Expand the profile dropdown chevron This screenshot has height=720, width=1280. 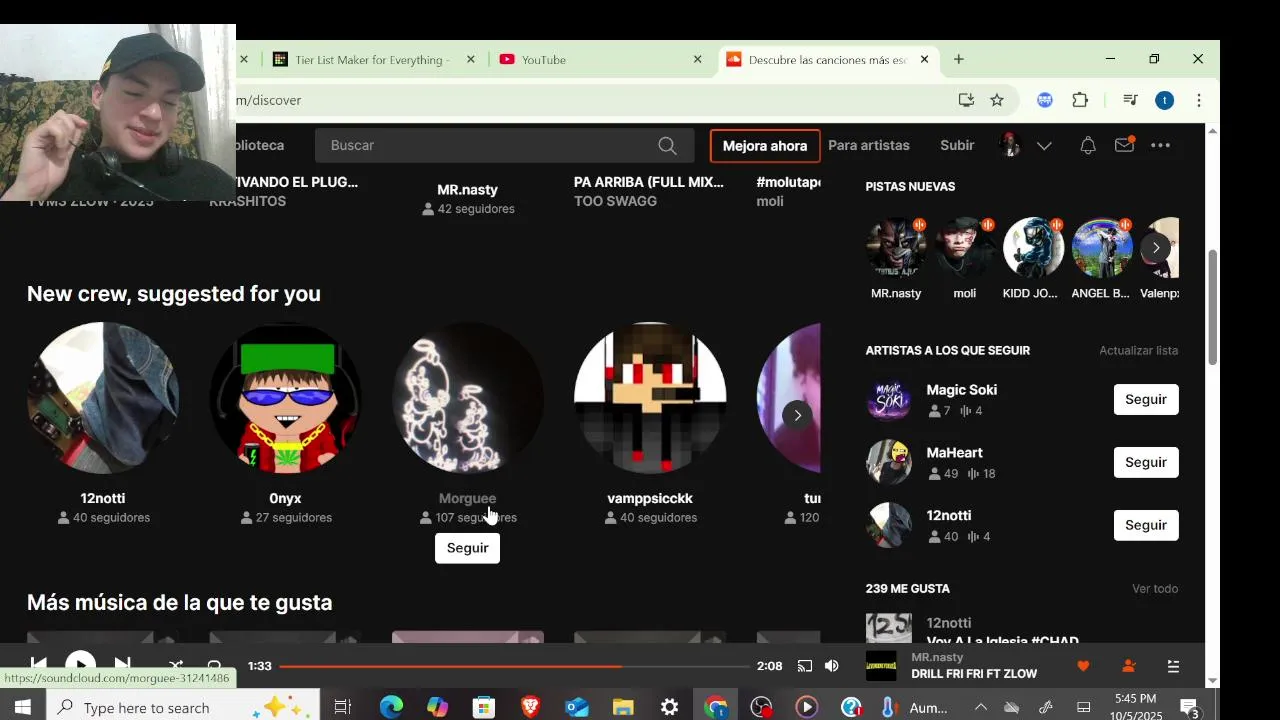pos(1044,146)
